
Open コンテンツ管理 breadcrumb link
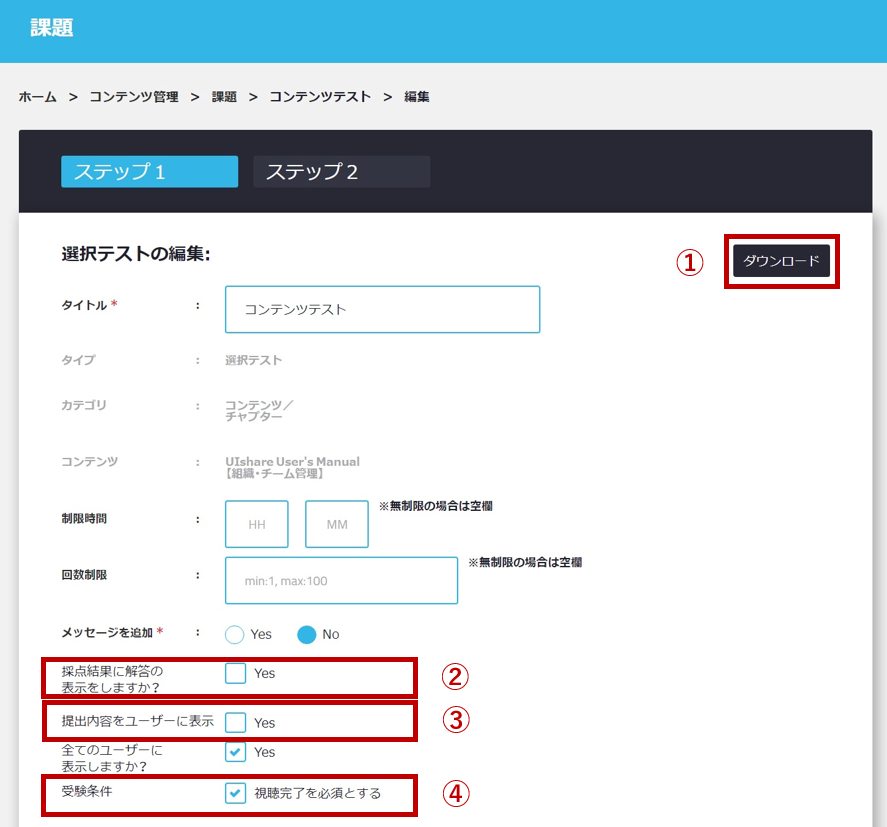pyautogui.click(x=134, y=97)
